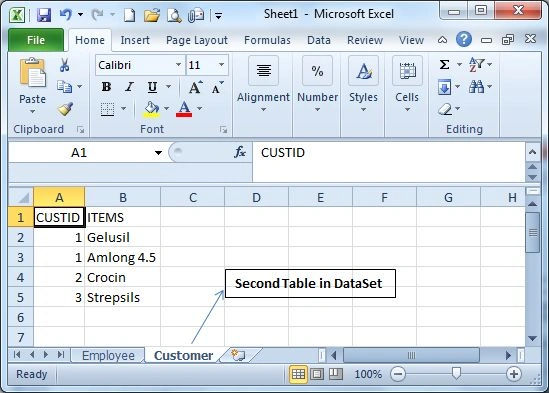Image resolution: width=549 pixels, height=393 pixels.
Task: Open the Page Layout ribbon tab
Action: 197,40
